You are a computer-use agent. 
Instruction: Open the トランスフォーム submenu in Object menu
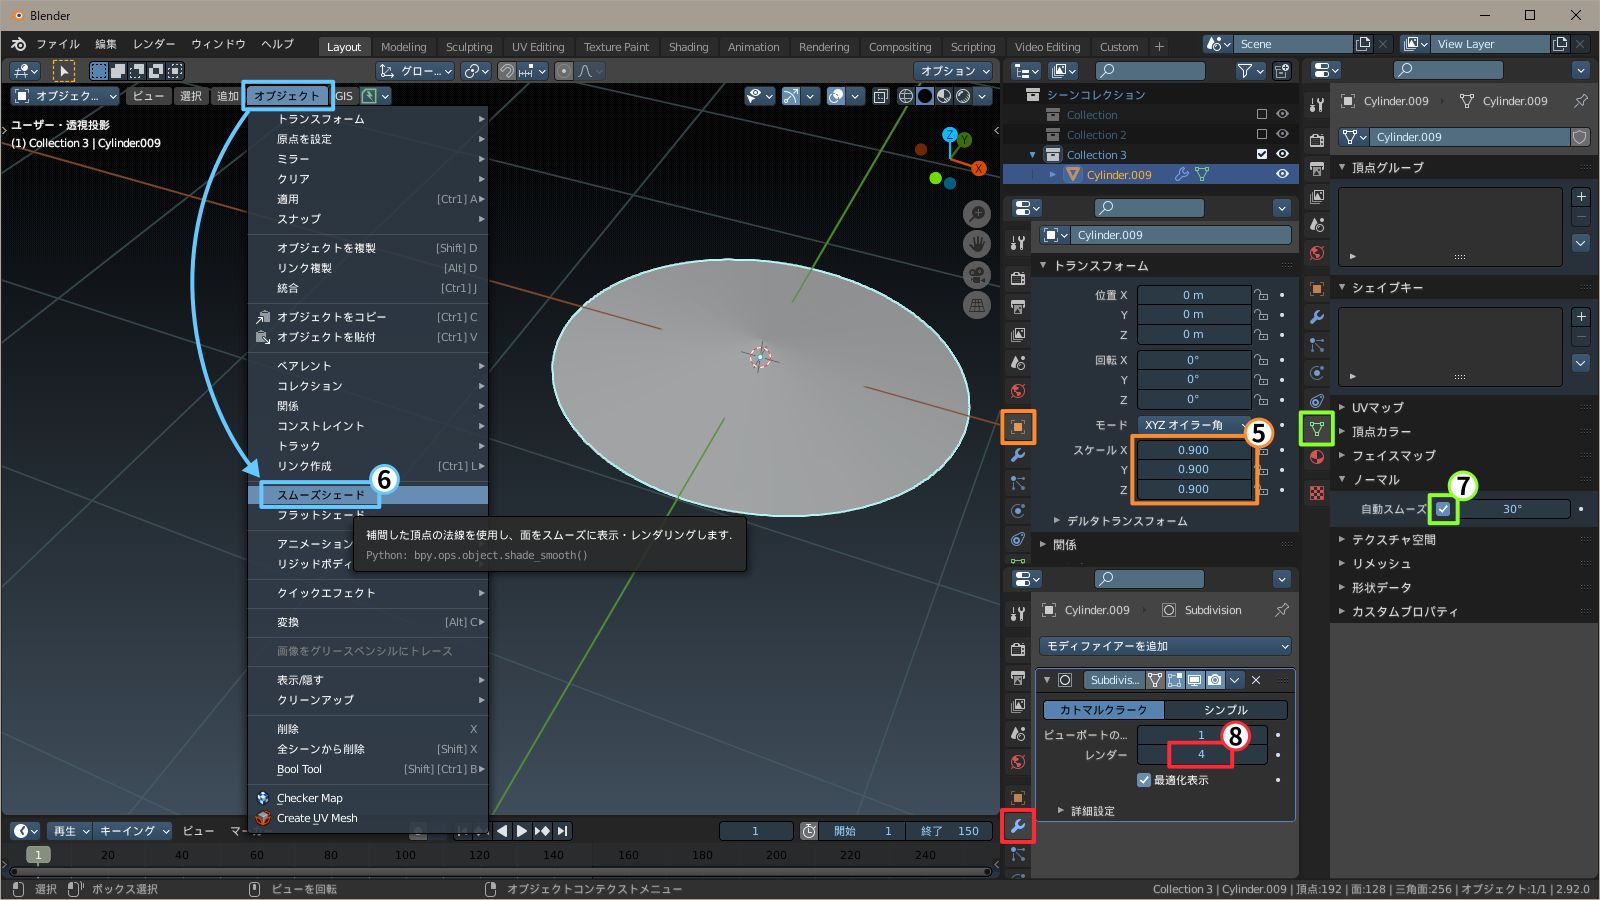(368, 119)
